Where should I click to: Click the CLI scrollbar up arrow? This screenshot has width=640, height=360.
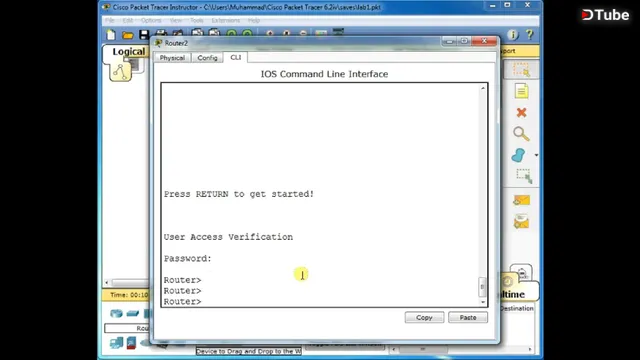[x=483, y=88]
